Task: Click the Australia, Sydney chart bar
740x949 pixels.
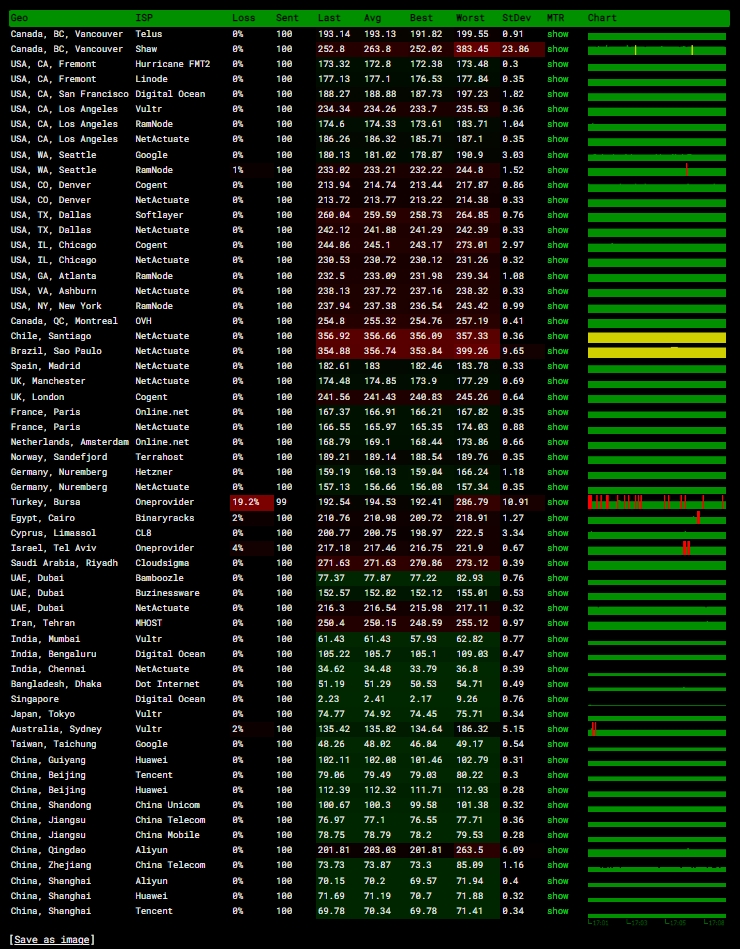Action: tap(657, 731)
